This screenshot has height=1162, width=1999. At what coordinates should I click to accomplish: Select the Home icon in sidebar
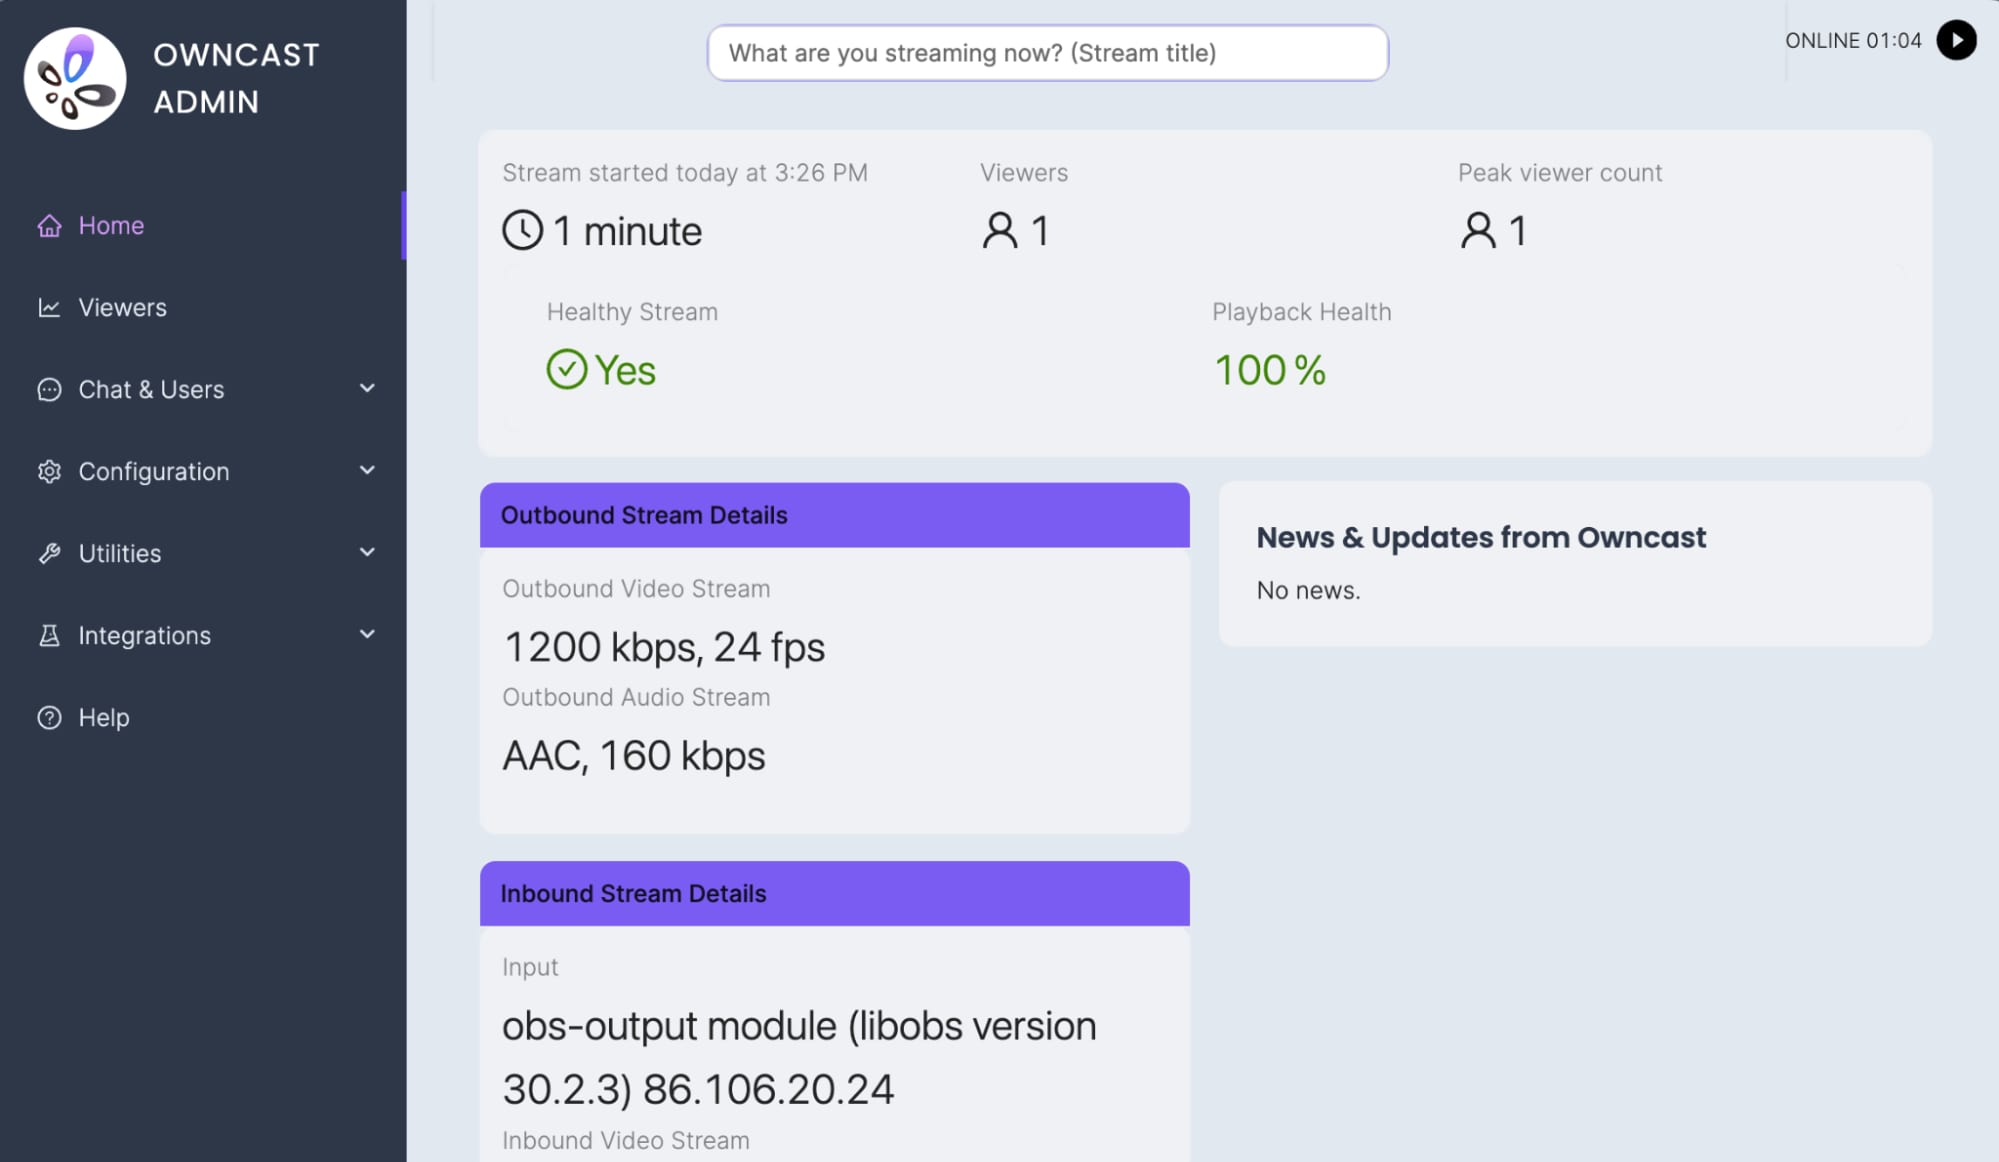coord(49,225)
